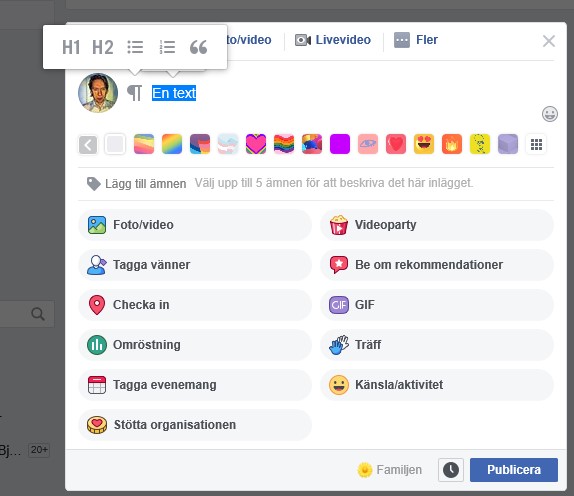This screenshot has height=496, width=574.
Task: Select the red heart background
Action: pyautogui.click(x=396, y=144)
